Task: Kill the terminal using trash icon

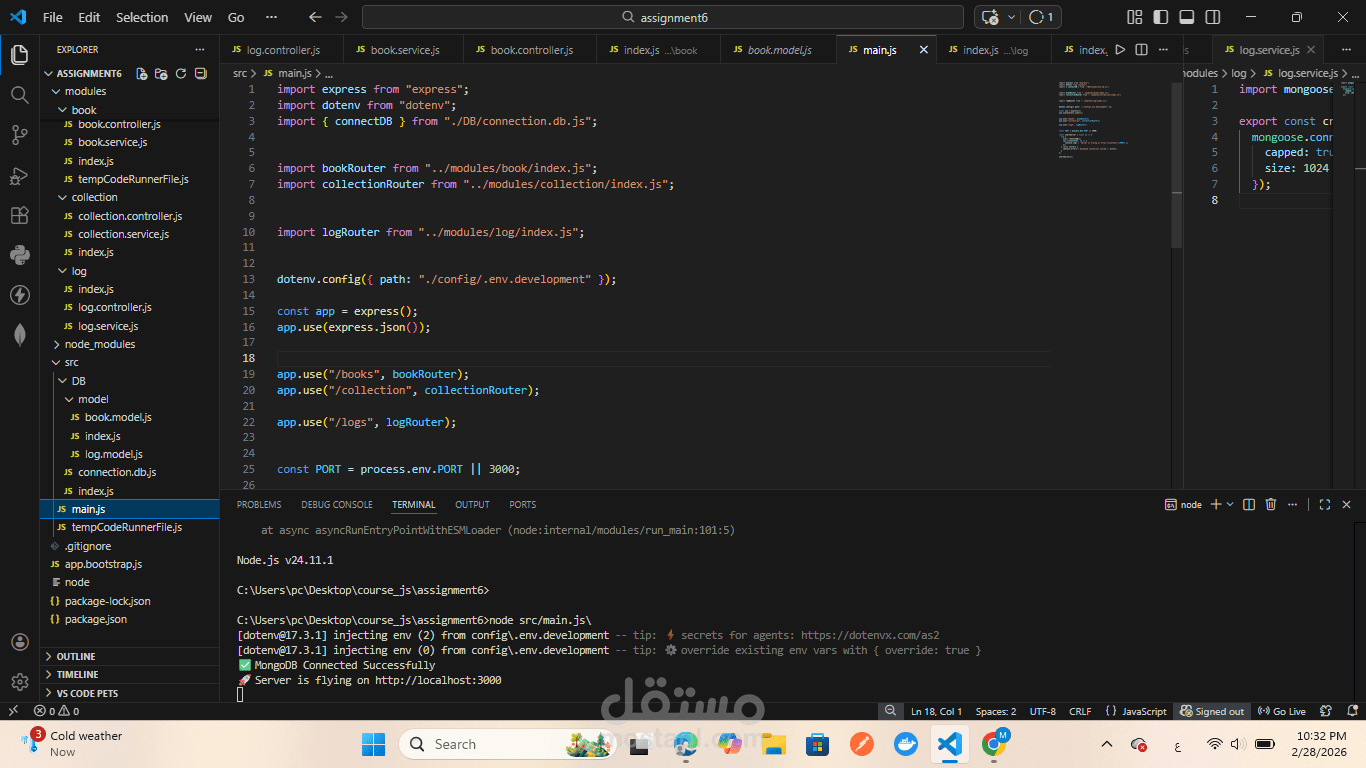Action: point(1271,505)
